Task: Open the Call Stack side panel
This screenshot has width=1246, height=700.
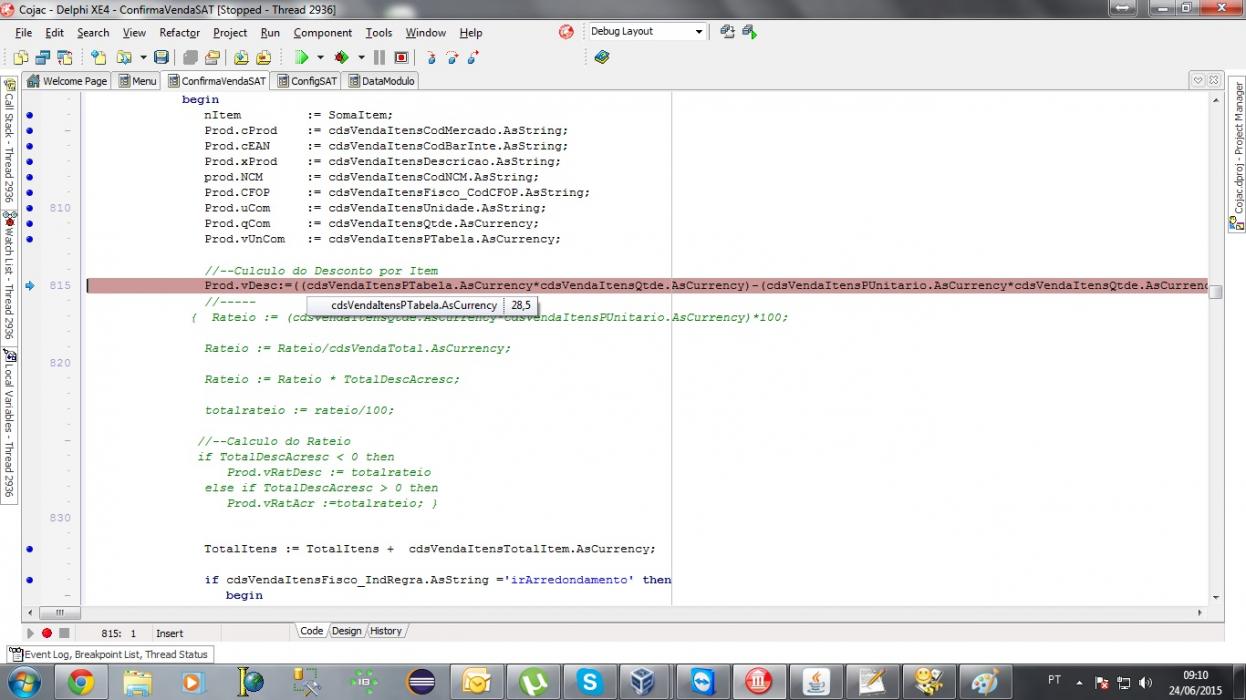Action: click(9, 142)
